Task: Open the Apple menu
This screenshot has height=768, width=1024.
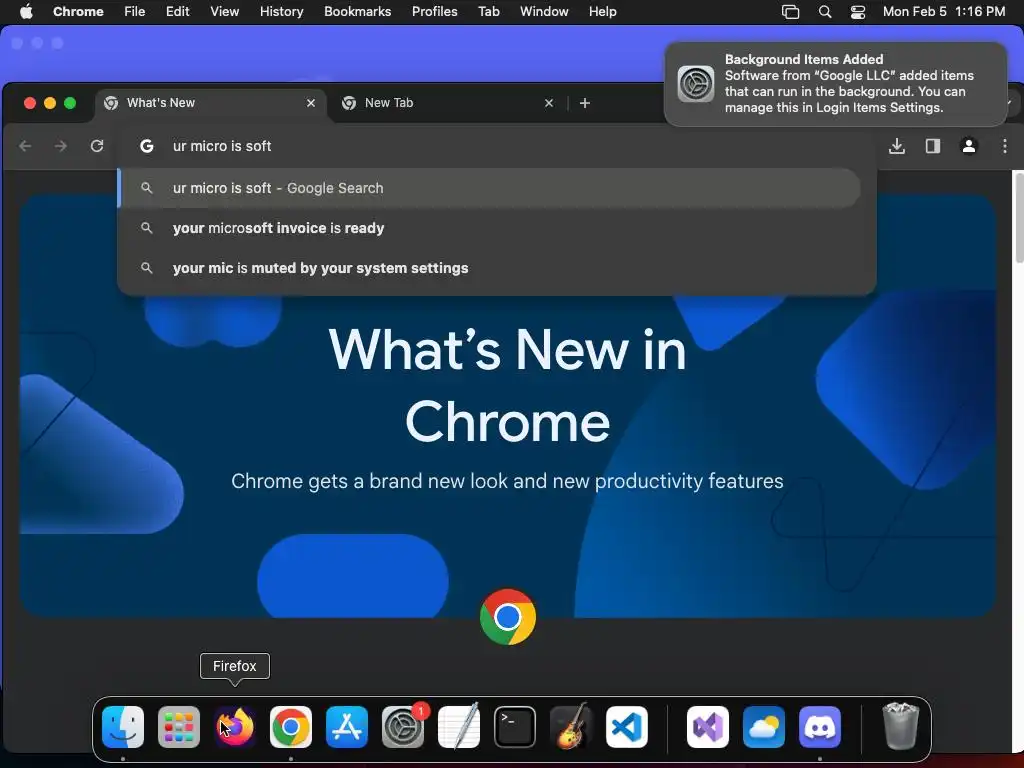Action: [x=26, y=12]
